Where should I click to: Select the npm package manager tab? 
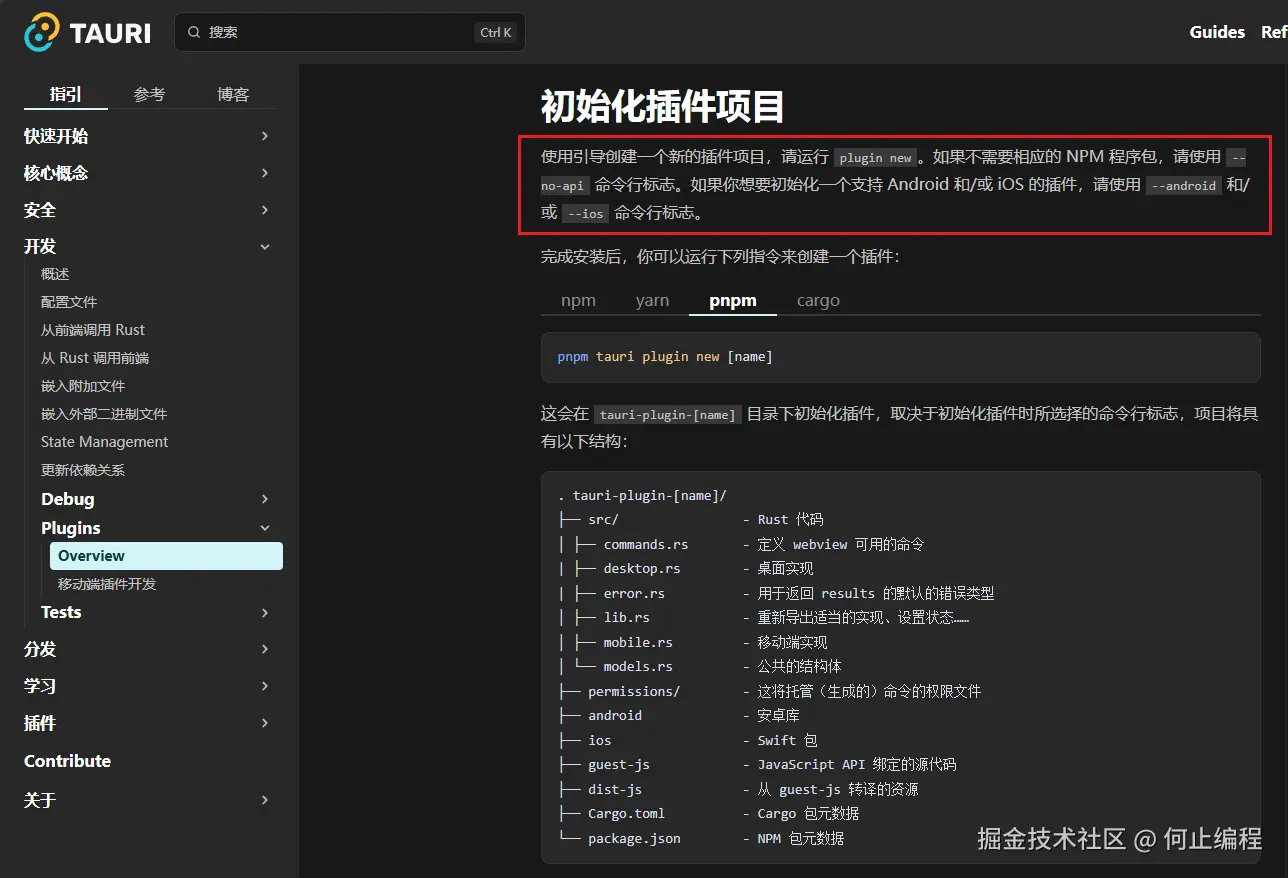point(578,300)
